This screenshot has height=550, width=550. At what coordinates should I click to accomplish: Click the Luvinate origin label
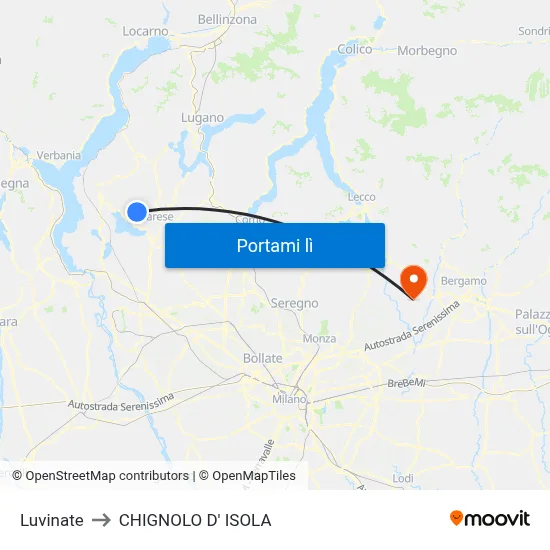click(52, 520)
